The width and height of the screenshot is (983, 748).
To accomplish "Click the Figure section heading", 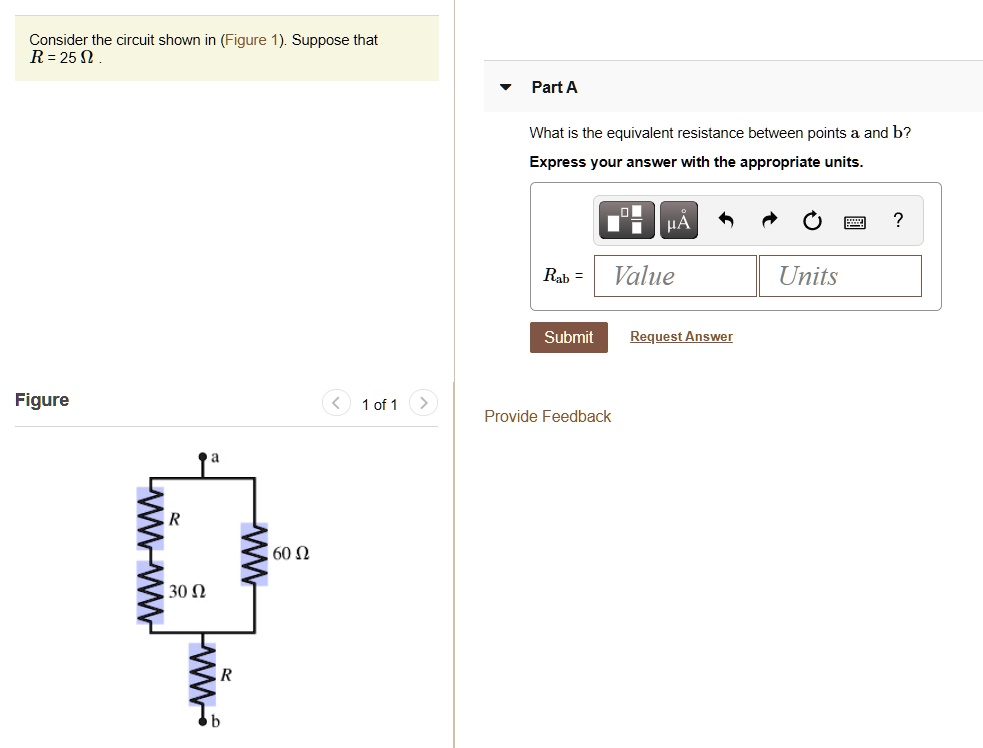I will point(42,399).
